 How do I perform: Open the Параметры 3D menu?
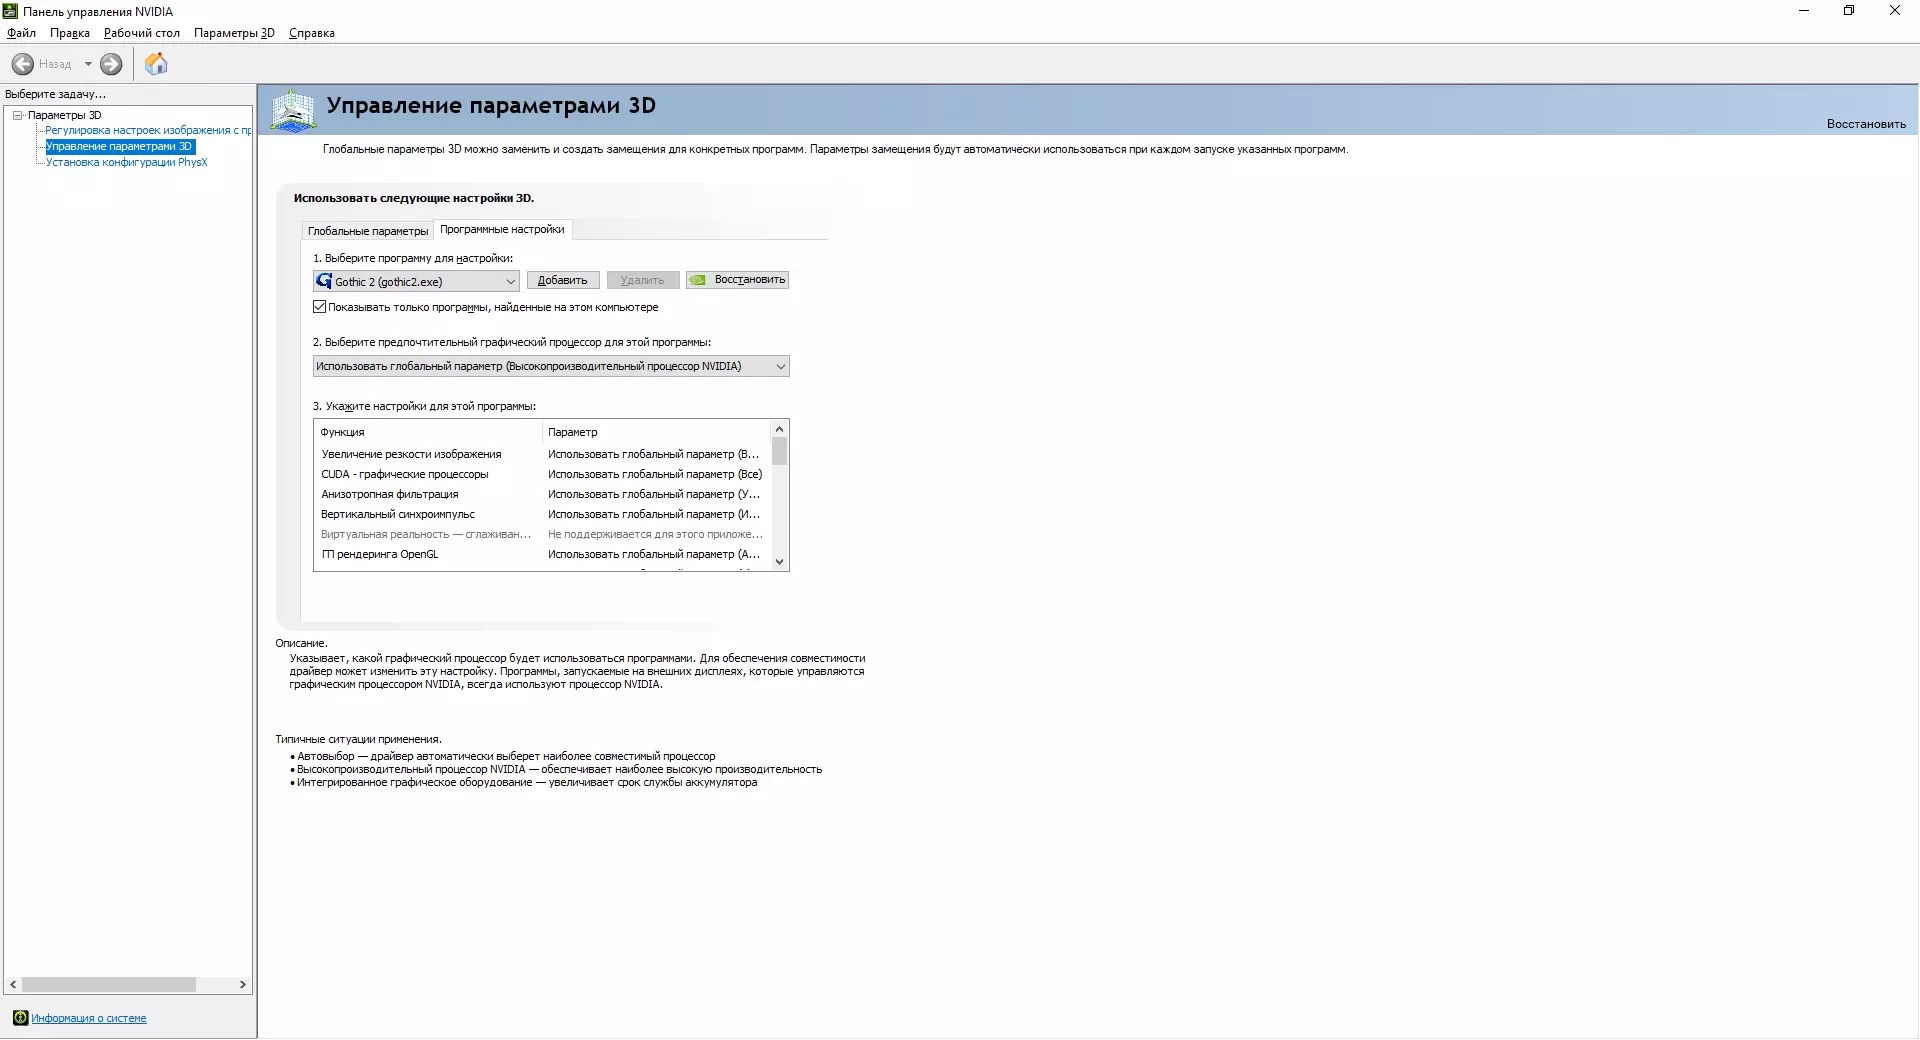pos(234,33)
